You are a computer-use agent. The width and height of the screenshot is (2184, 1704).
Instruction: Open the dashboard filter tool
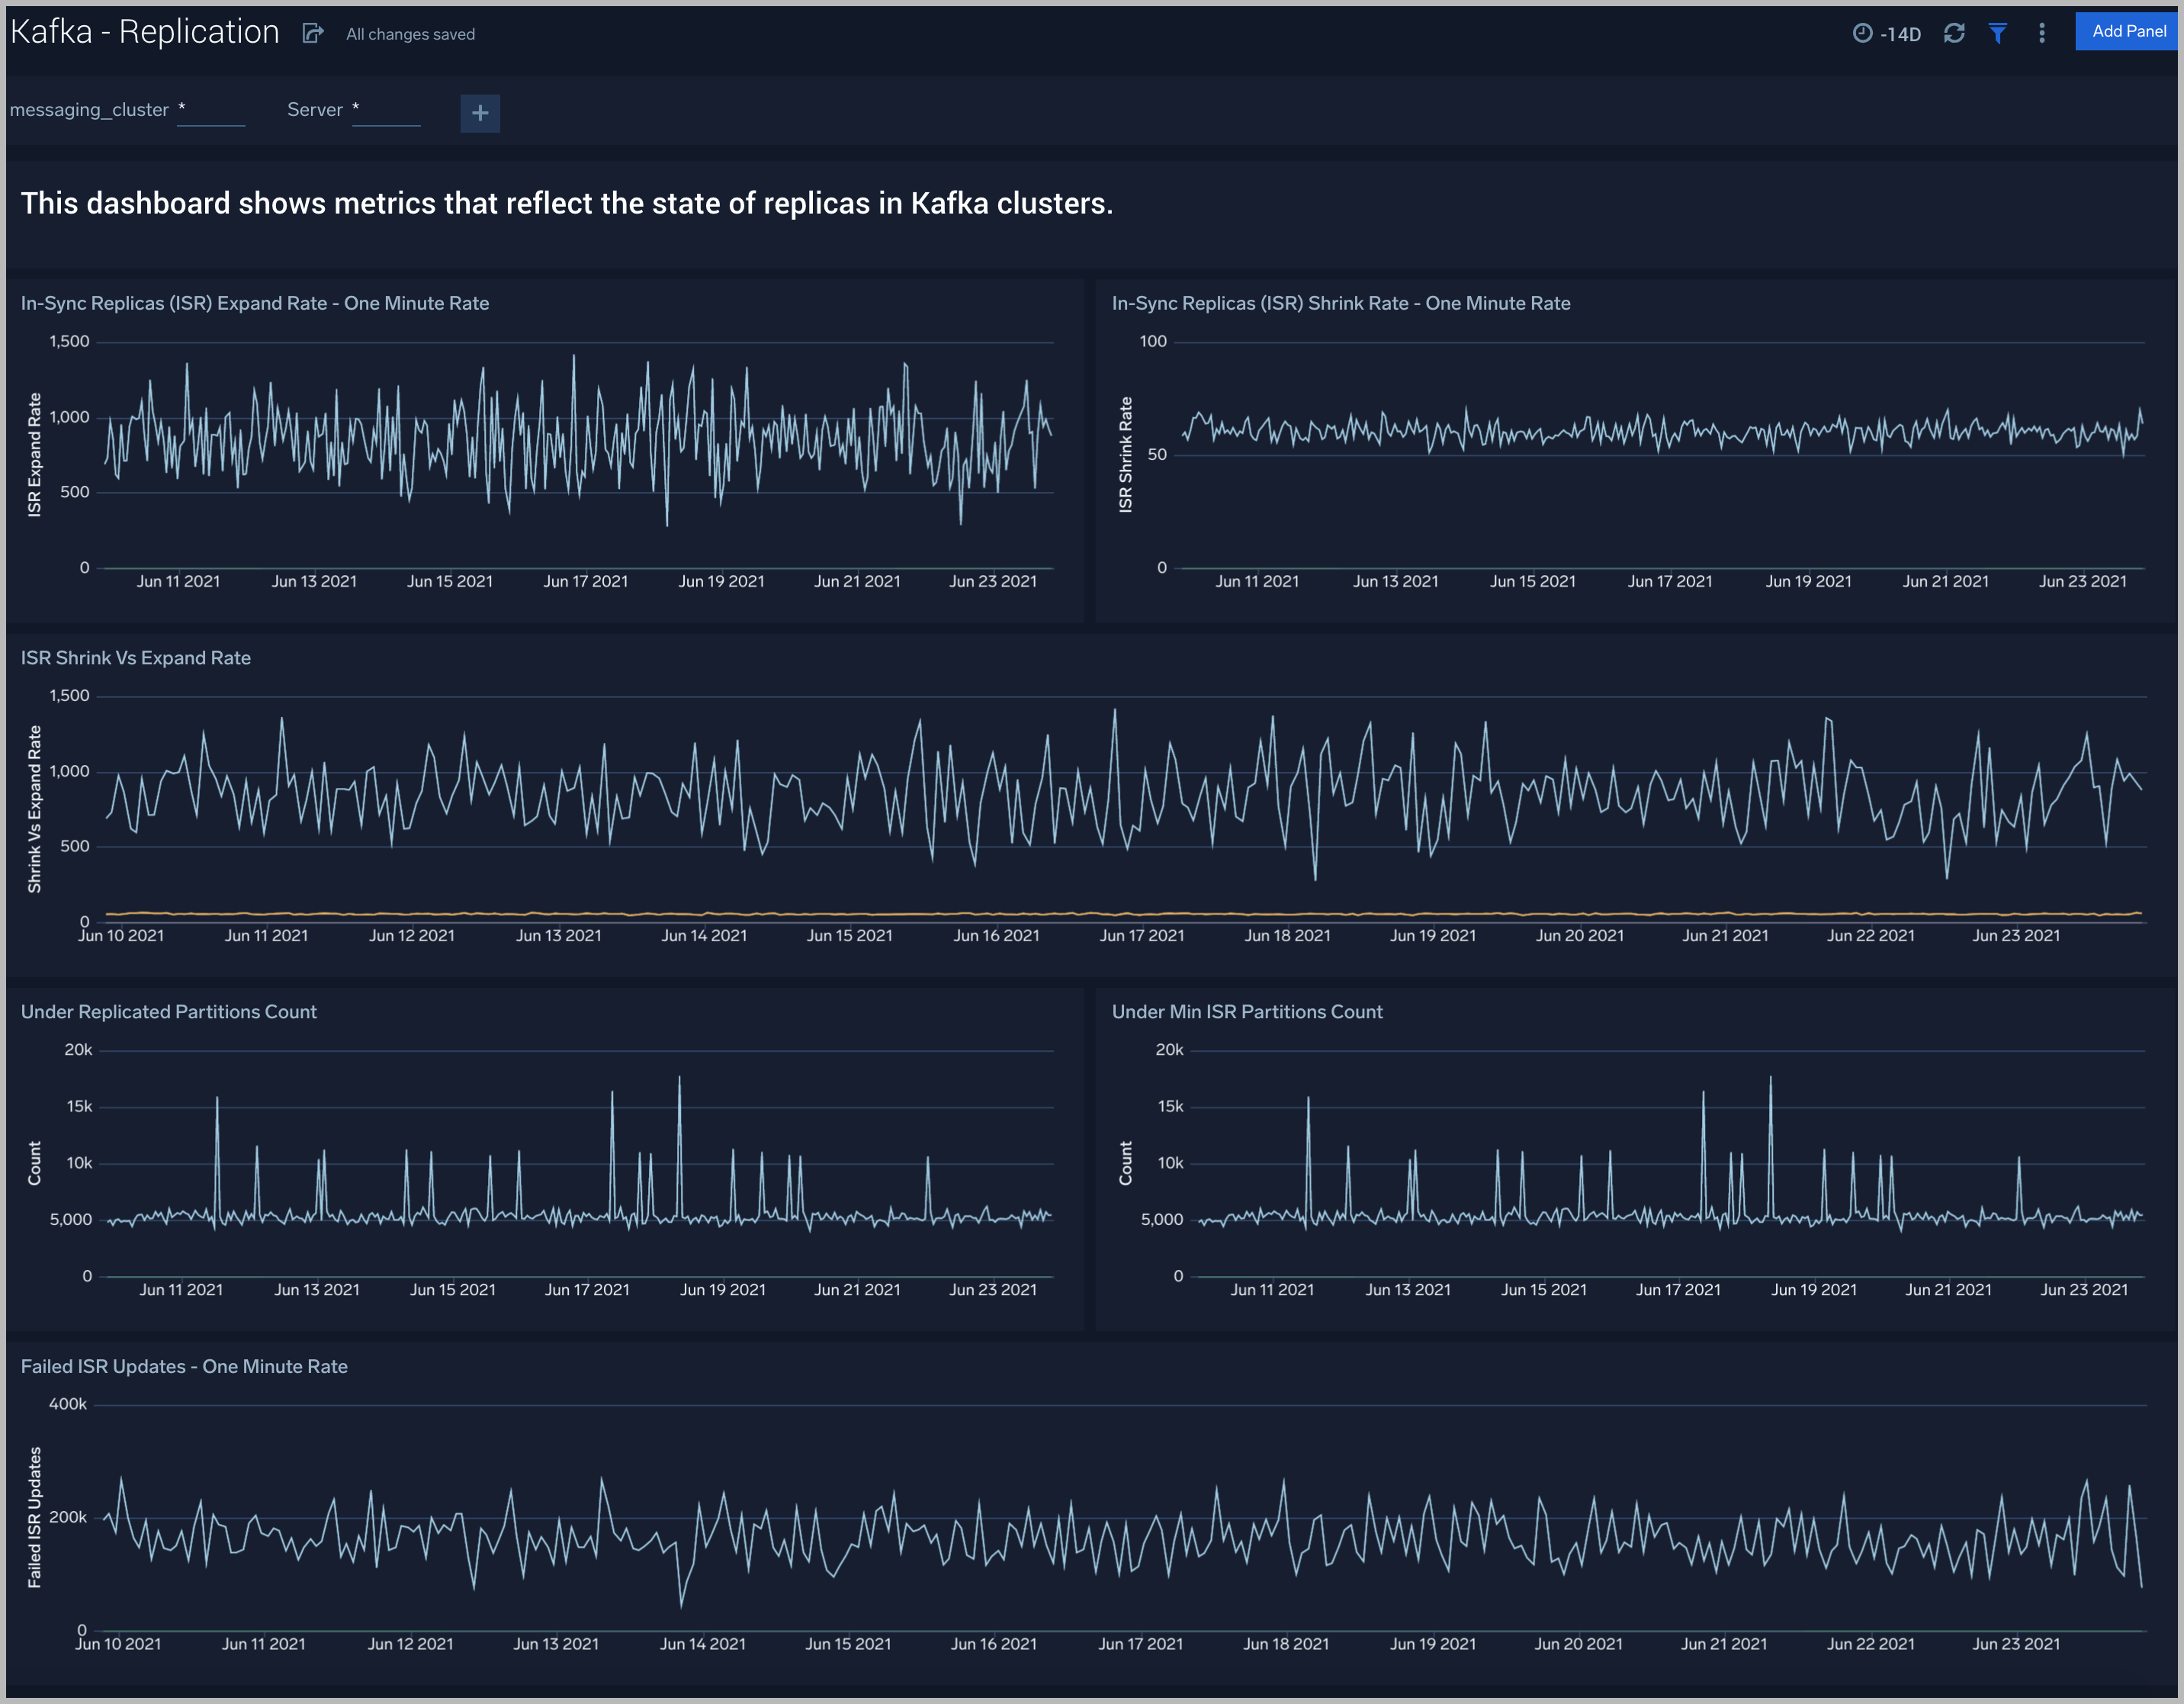tap(1998, 33)
